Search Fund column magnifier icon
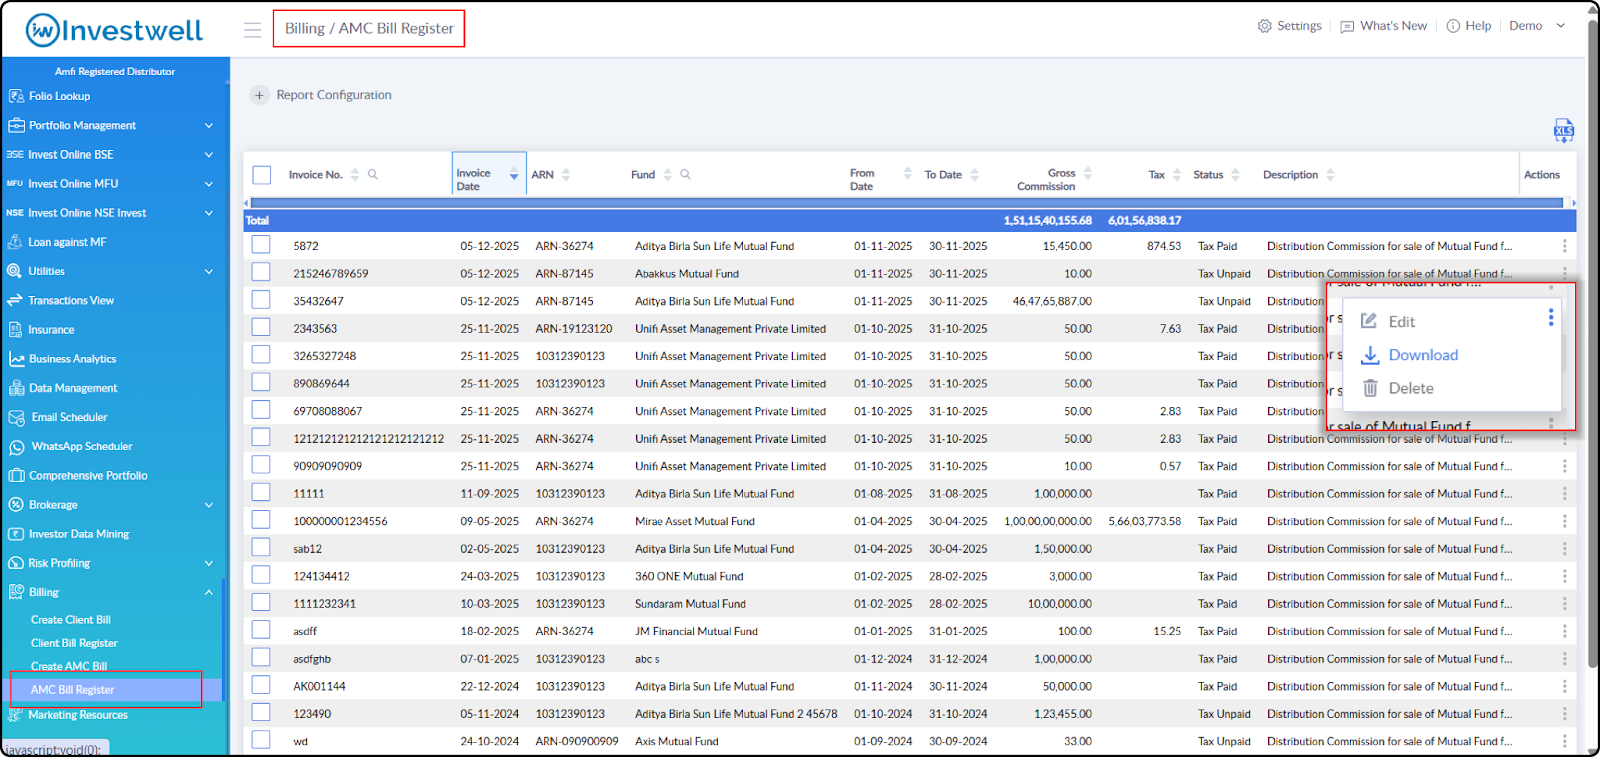The height and width of the screenshot is (757, 1600). 686,174
